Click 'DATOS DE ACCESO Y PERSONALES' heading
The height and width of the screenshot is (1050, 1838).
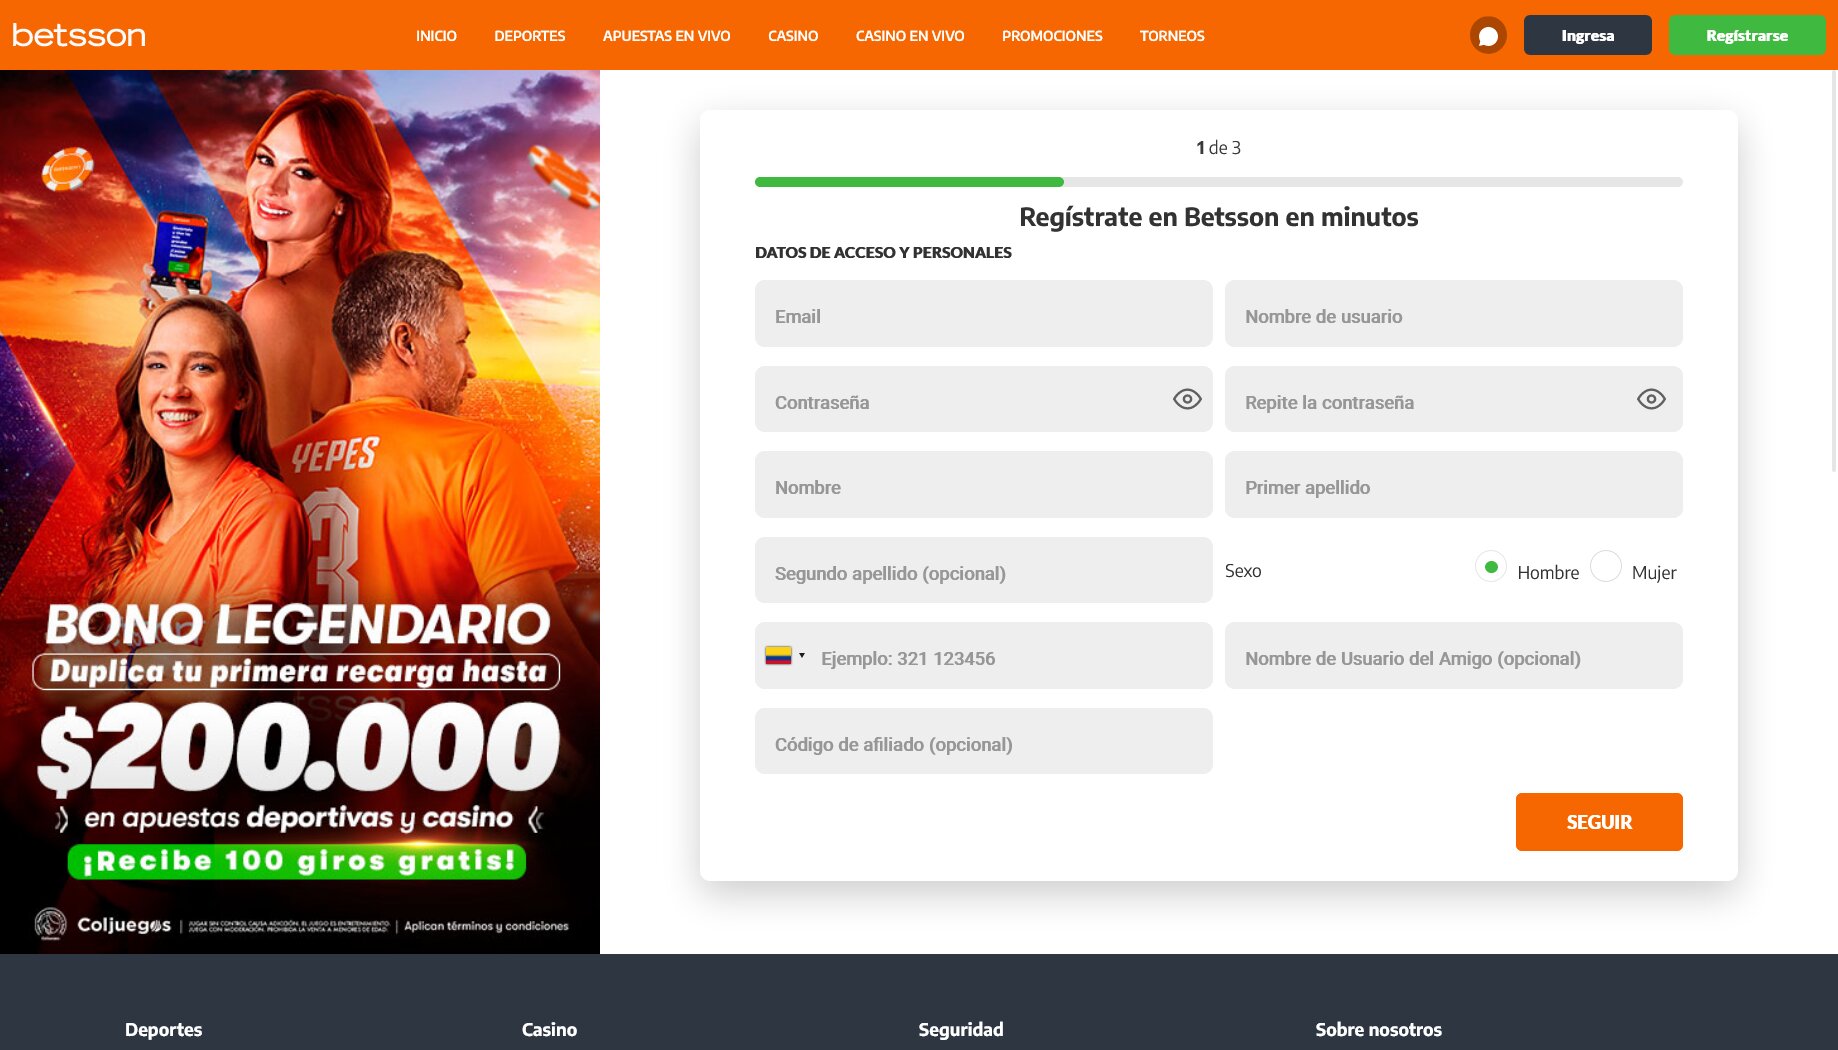click(883, 252)
